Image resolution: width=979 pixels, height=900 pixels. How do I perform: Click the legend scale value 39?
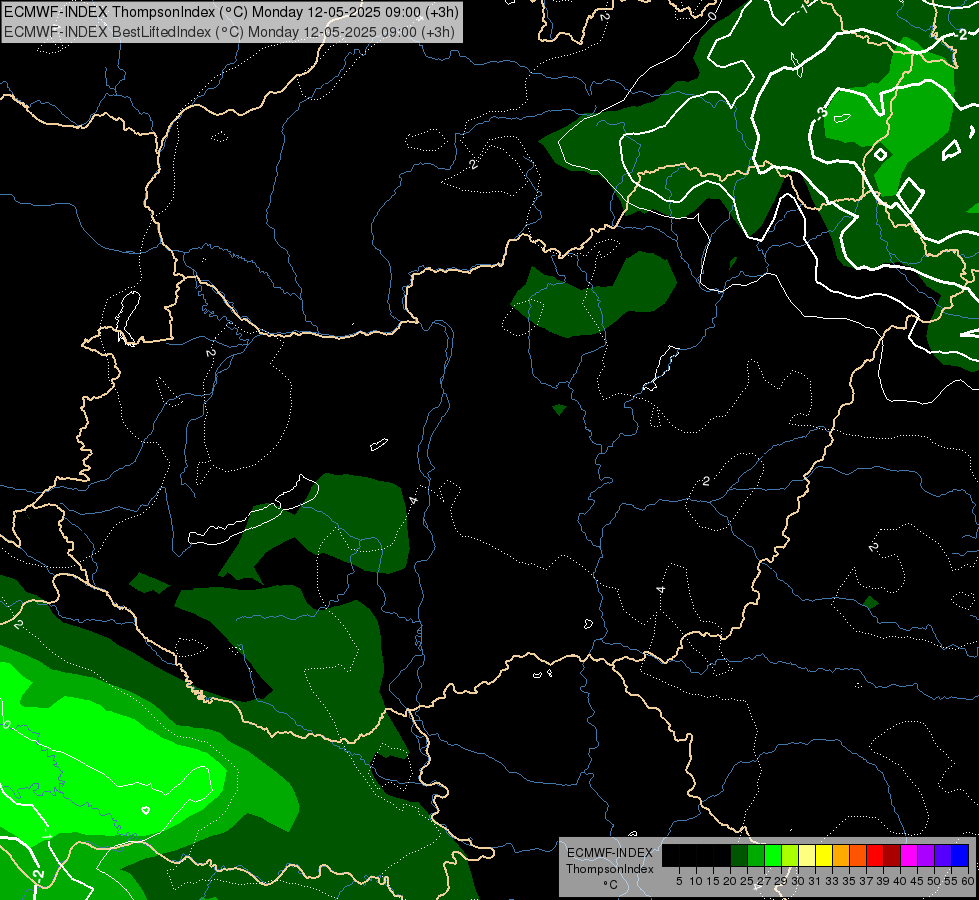point(883,881)
